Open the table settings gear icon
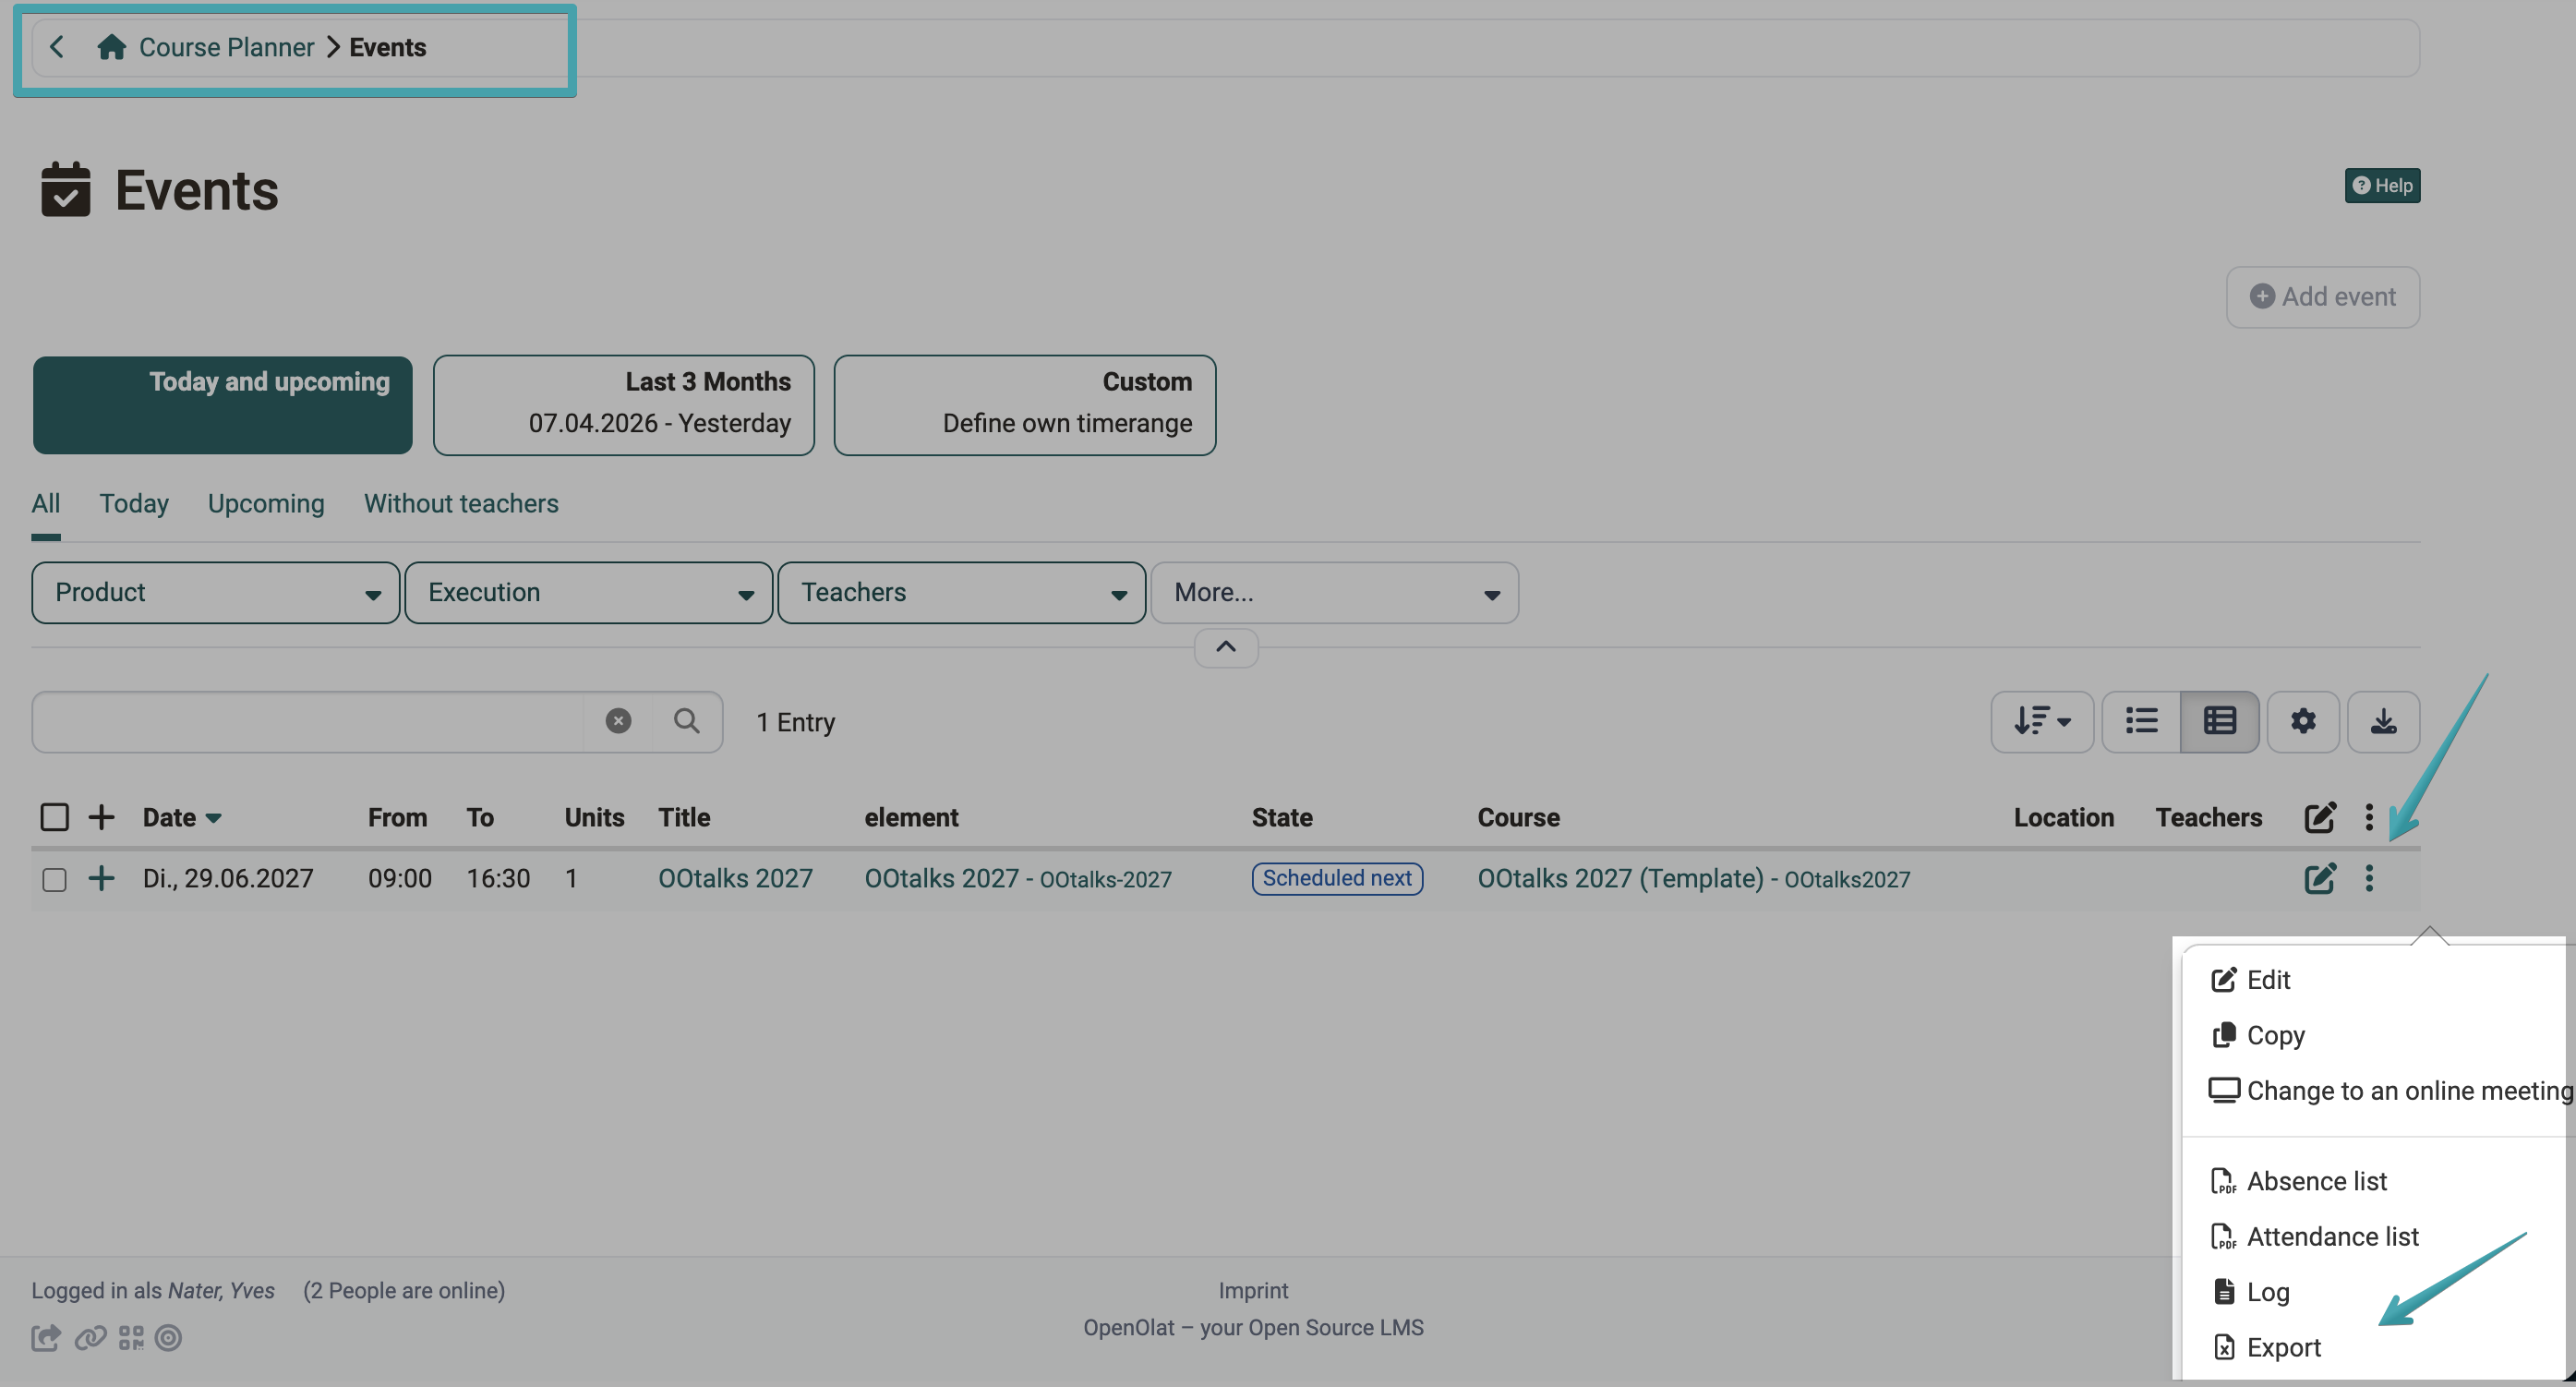 click(x=2303, y=721)
